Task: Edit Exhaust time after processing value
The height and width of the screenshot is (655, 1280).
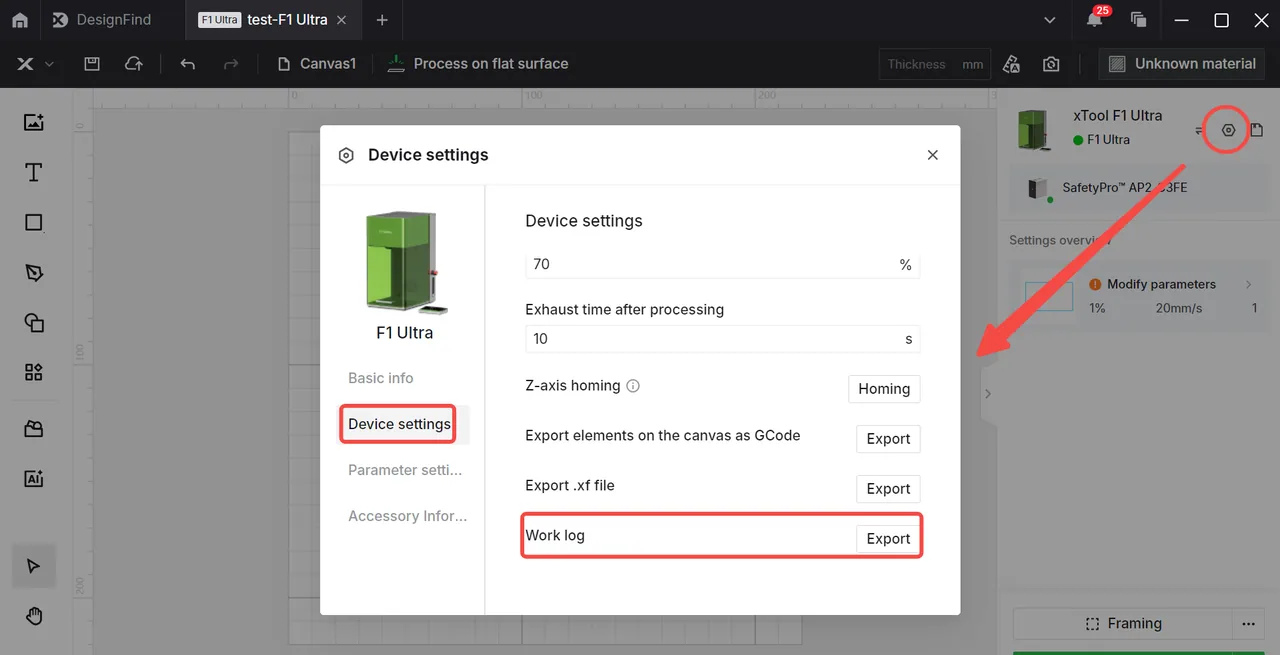Action: [x=722, y=339]
